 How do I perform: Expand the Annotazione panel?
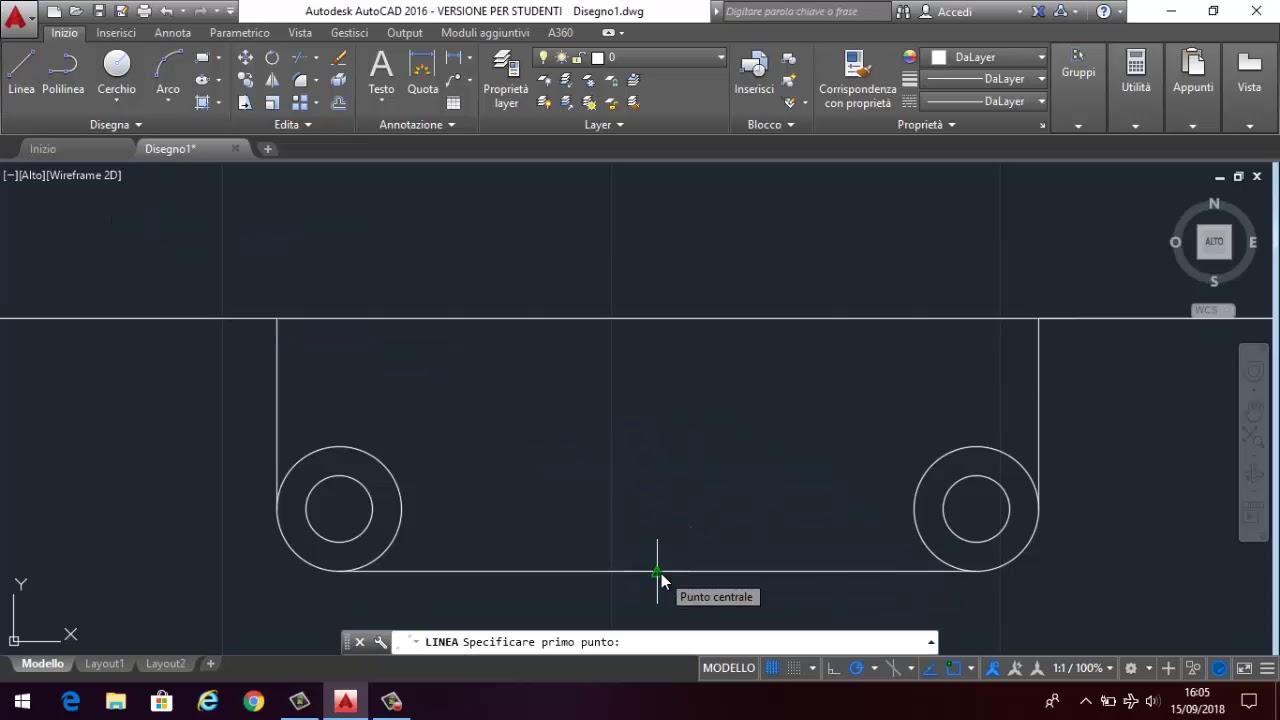click(417, 125)
